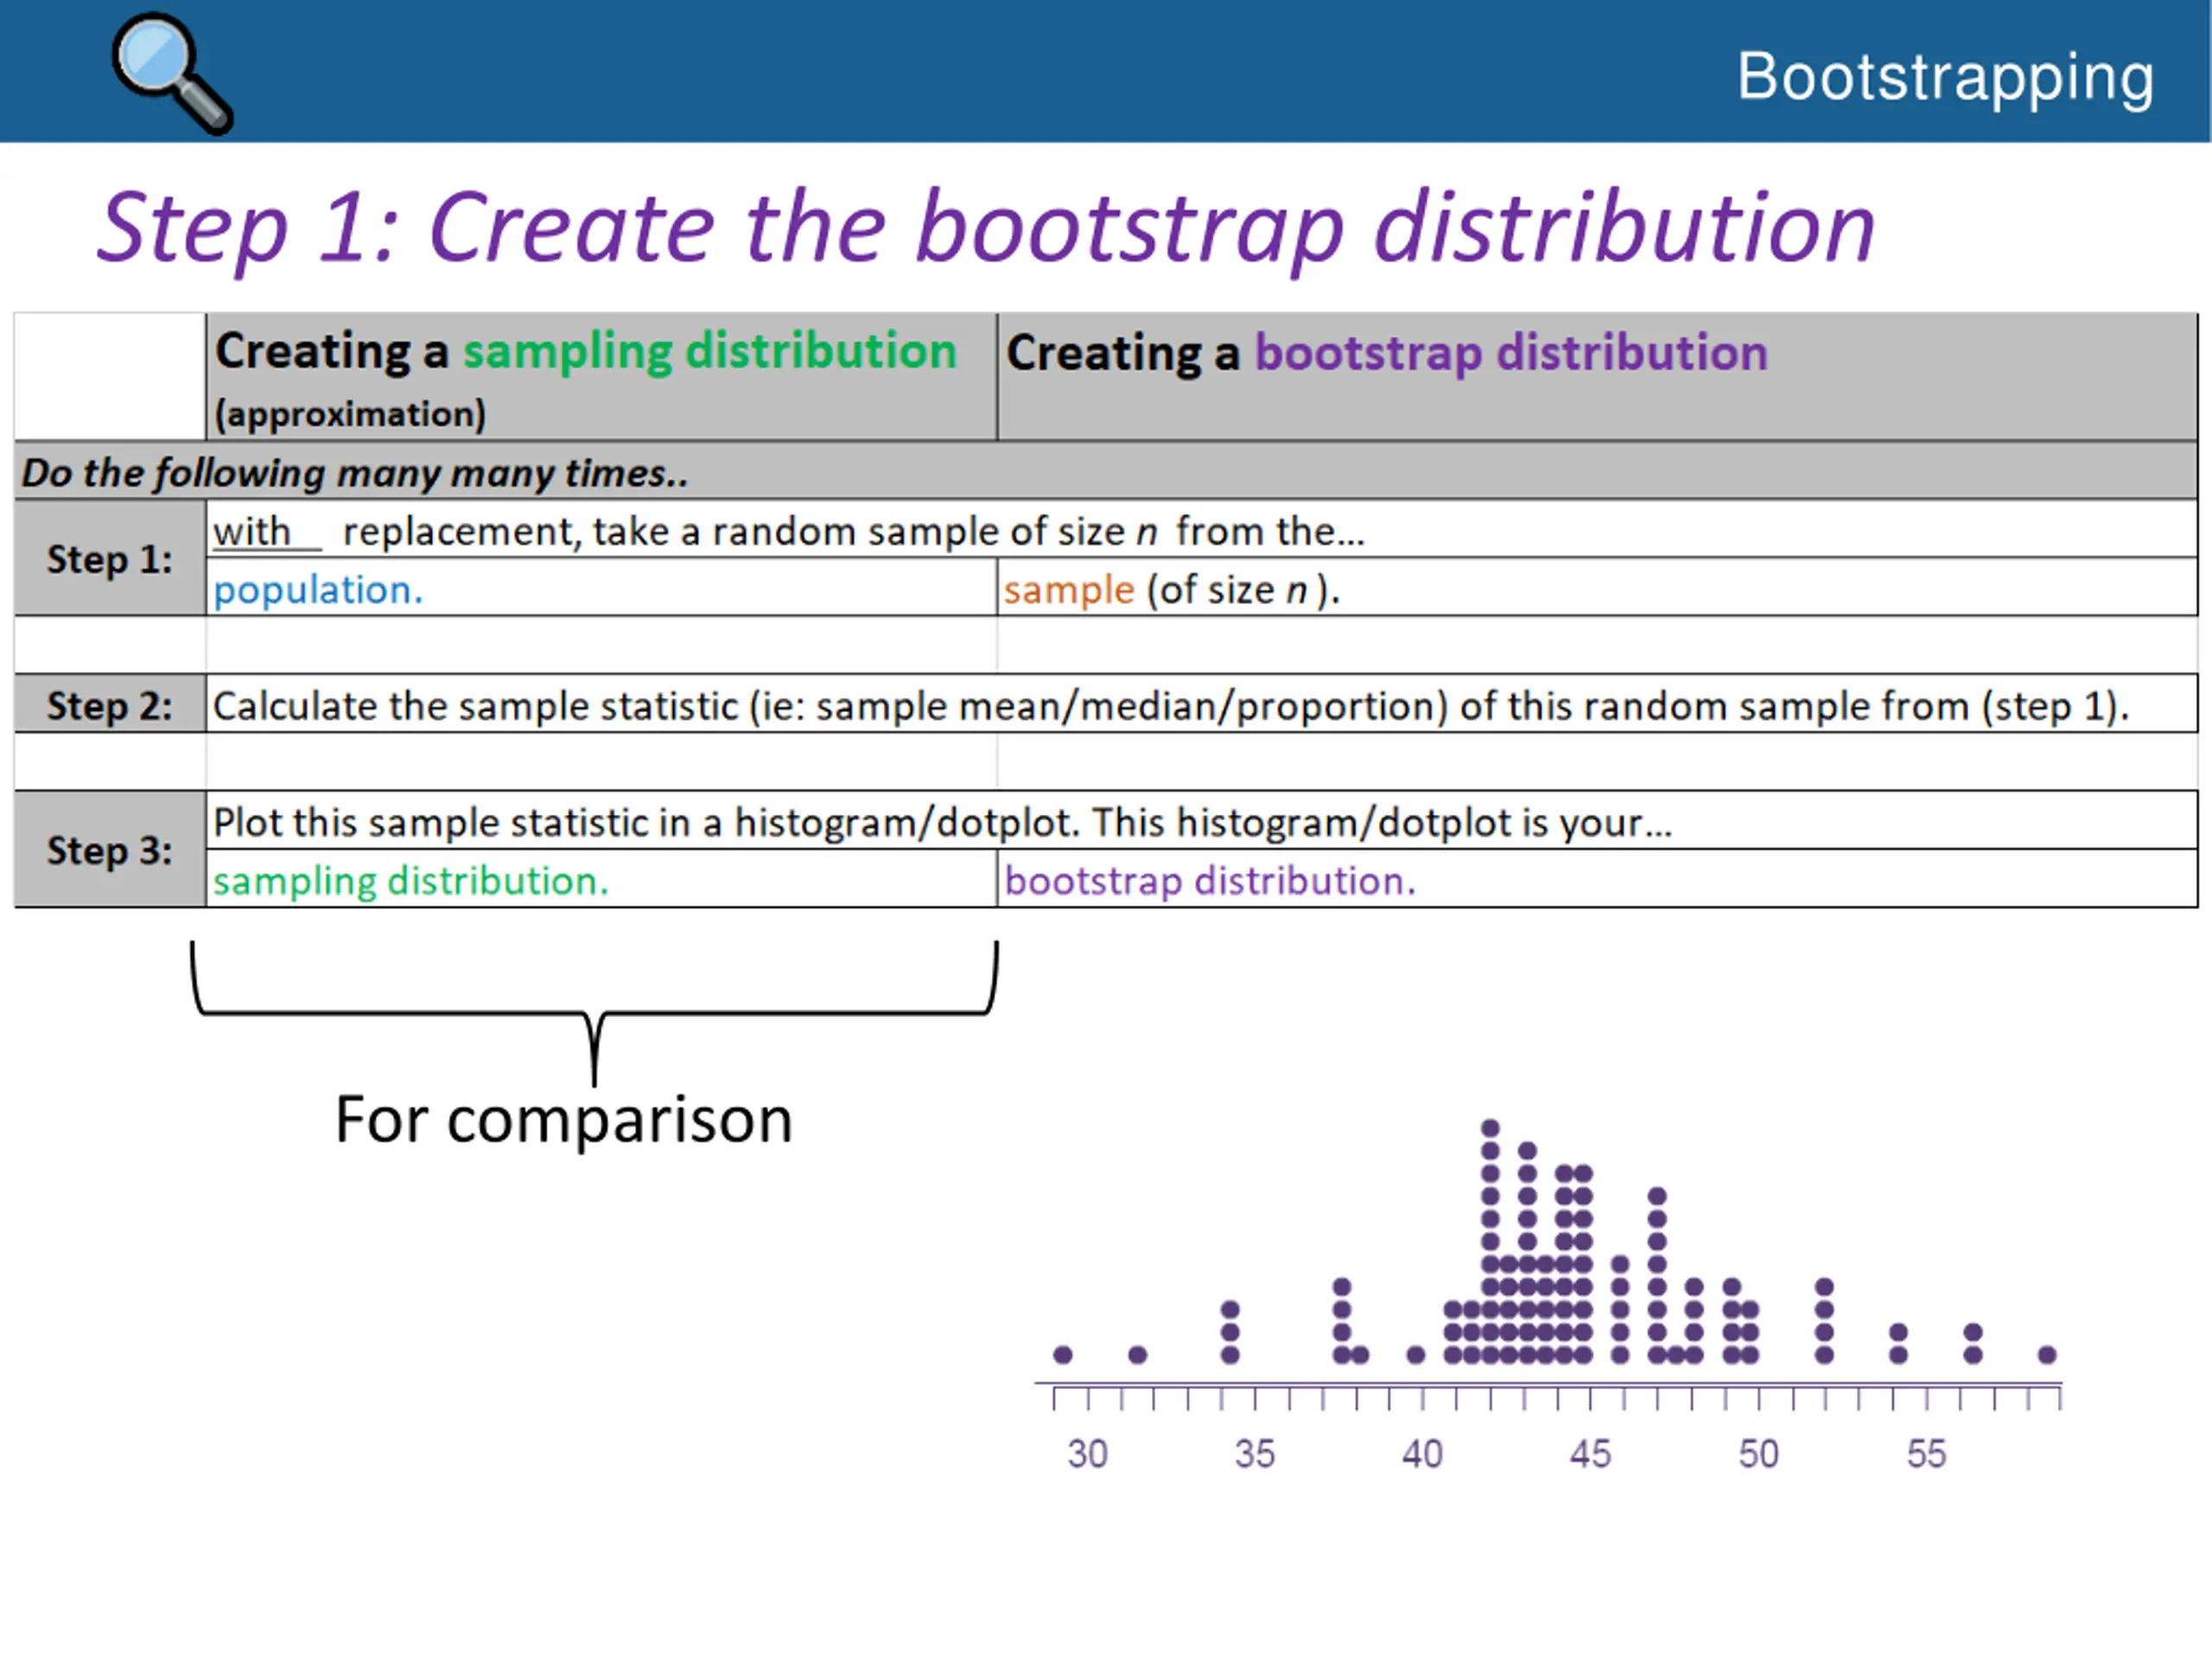Click the 'Step 1:' row label
2212x1661 pixels.
point(110,558)
